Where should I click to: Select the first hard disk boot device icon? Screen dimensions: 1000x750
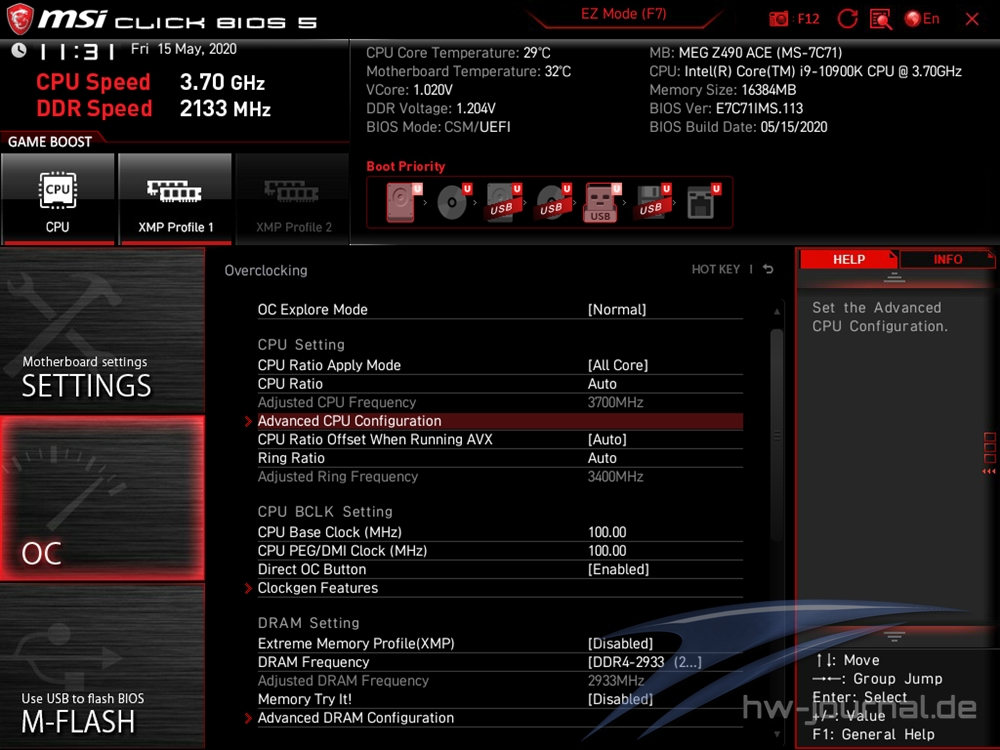click(402, 202)
